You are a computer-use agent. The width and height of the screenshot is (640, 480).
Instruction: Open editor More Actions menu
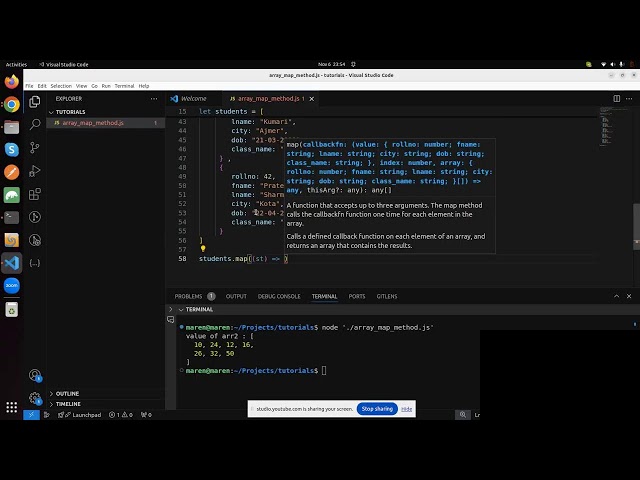pos(629,98)
